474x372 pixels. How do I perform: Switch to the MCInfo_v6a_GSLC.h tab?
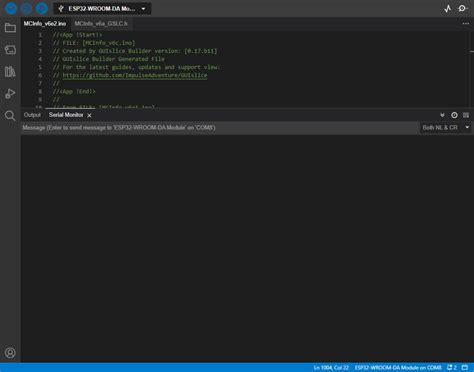pos(101,24)
